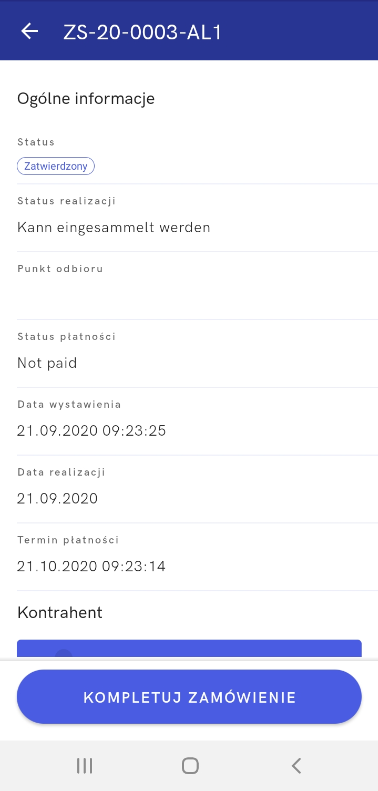
Task: Select the Zatwierdzony status chip
Action: [x=56, y=166]
